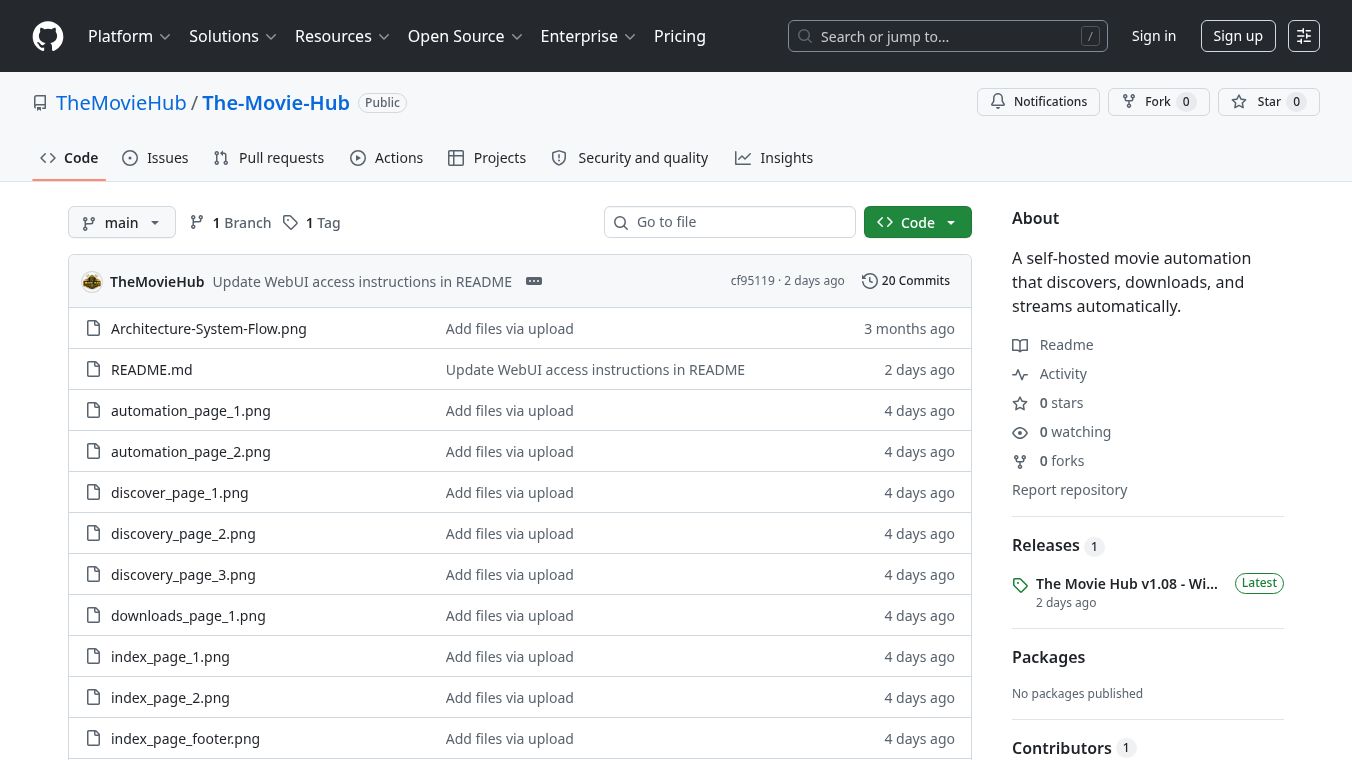
Task: Open the discovery_page_3.png file
Action: pos(183,575)
